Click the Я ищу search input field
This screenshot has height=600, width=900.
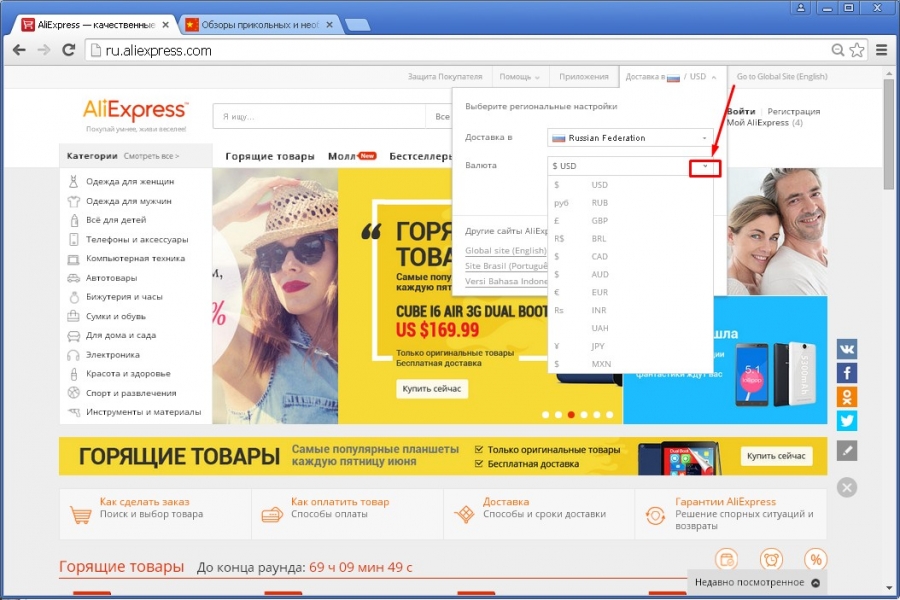click(319, 117)
